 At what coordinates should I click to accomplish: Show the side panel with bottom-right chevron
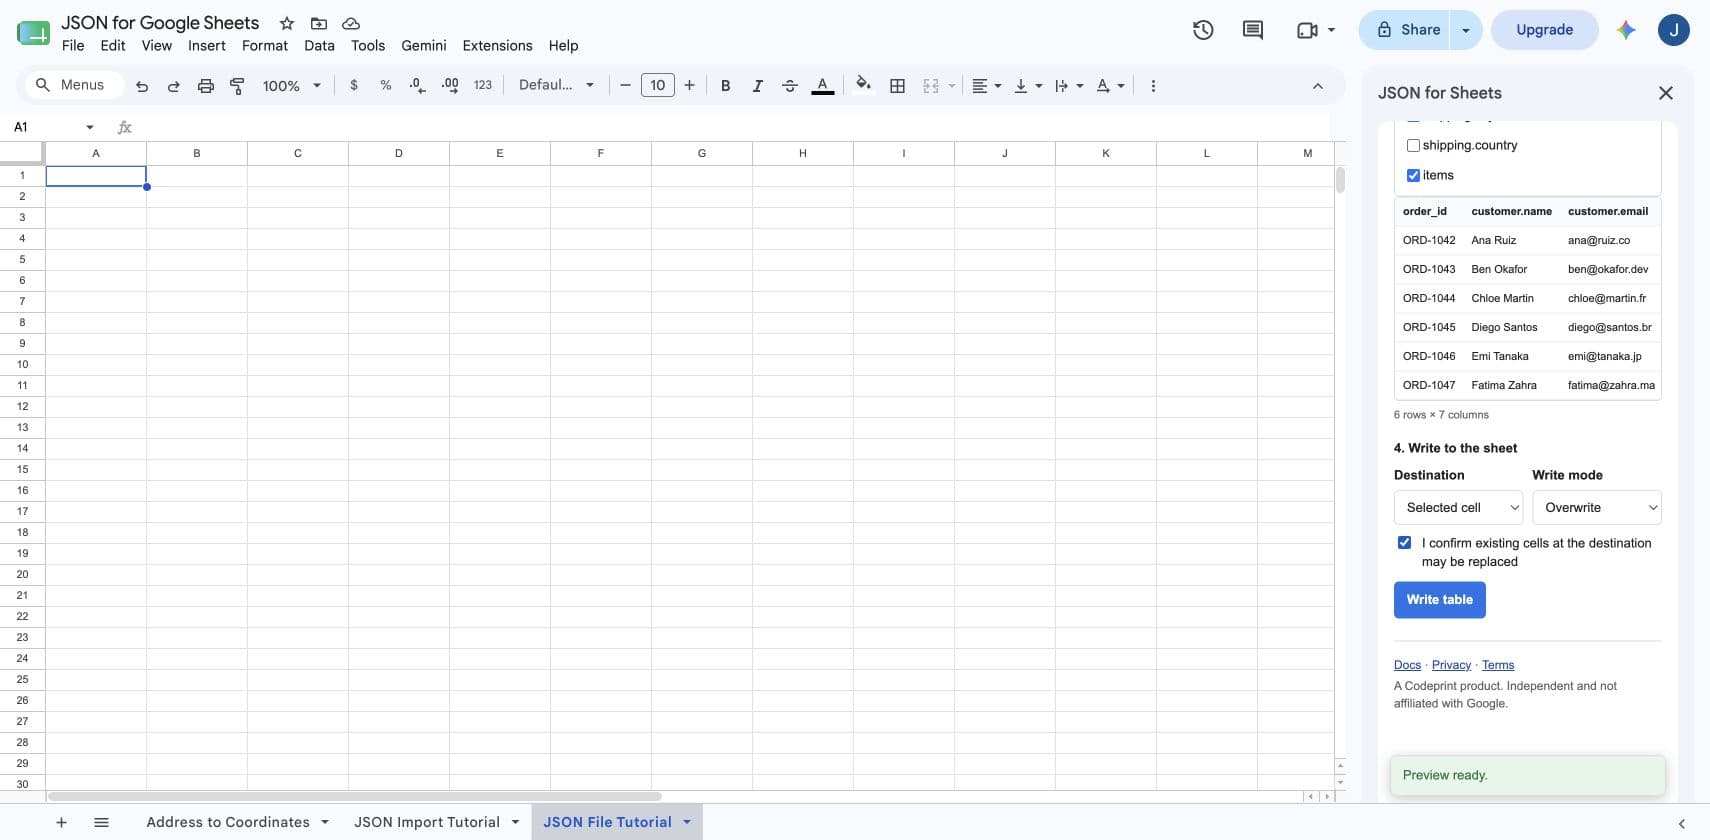[x=1681, y=824]
